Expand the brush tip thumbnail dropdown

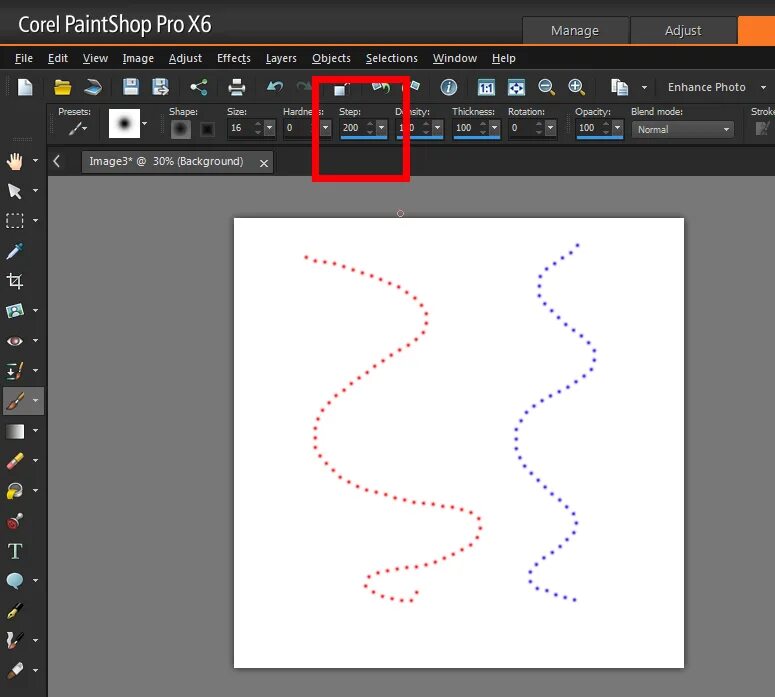(x=144, y=124)
